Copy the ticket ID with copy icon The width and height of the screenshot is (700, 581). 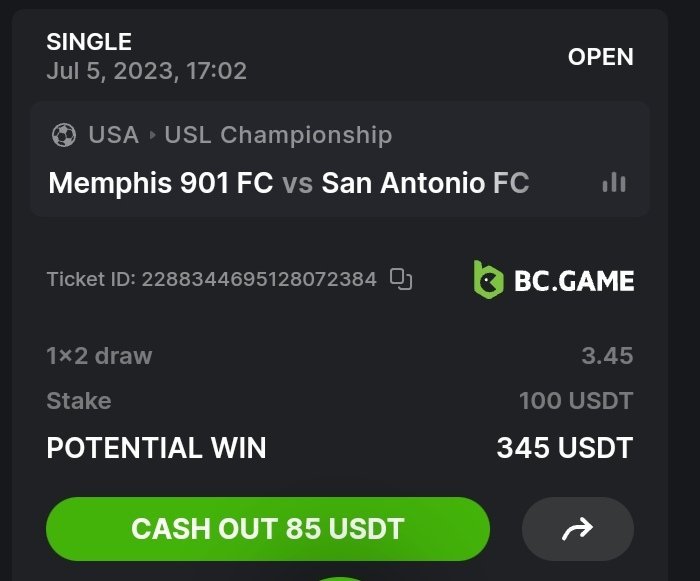[x=401, y=279]
